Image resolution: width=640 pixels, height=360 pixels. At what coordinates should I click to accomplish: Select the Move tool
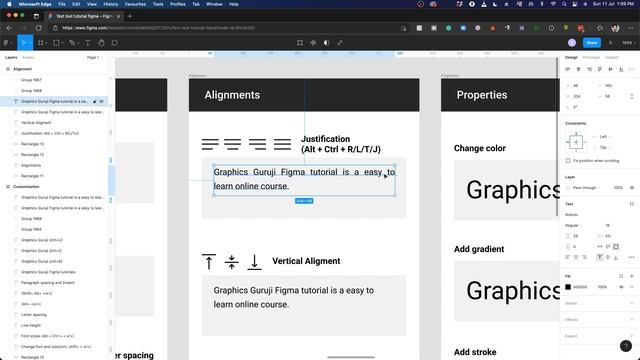click(24, 42)
